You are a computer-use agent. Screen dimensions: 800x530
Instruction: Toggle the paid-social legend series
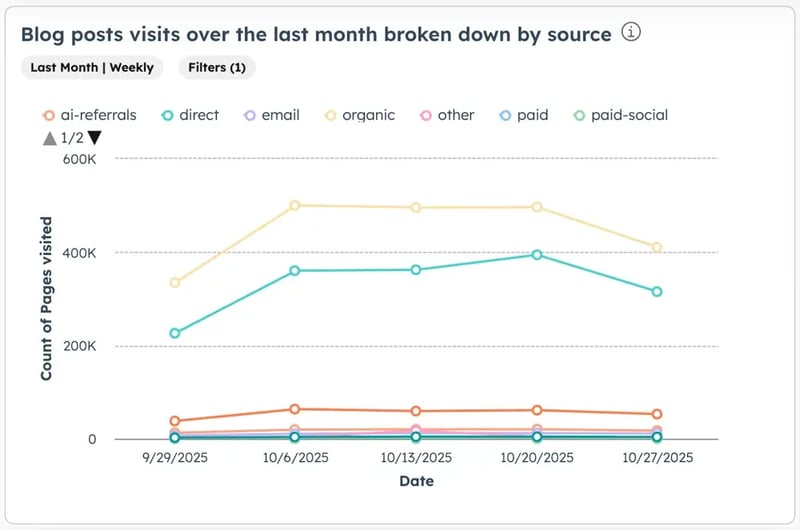pyautogui.click(x=620, y=115)
